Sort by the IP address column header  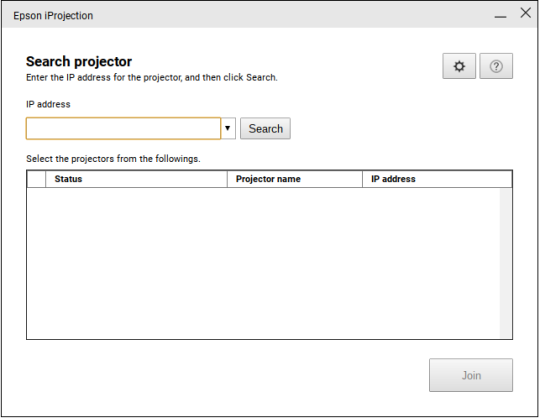click(x=437, y=179)
